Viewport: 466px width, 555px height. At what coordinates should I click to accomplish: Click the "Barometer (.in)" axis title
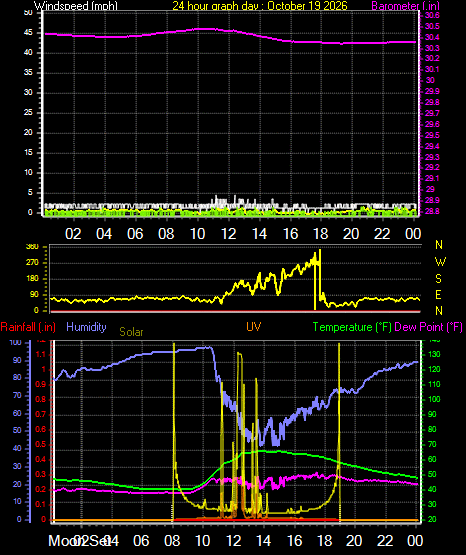tap(405, 6)
